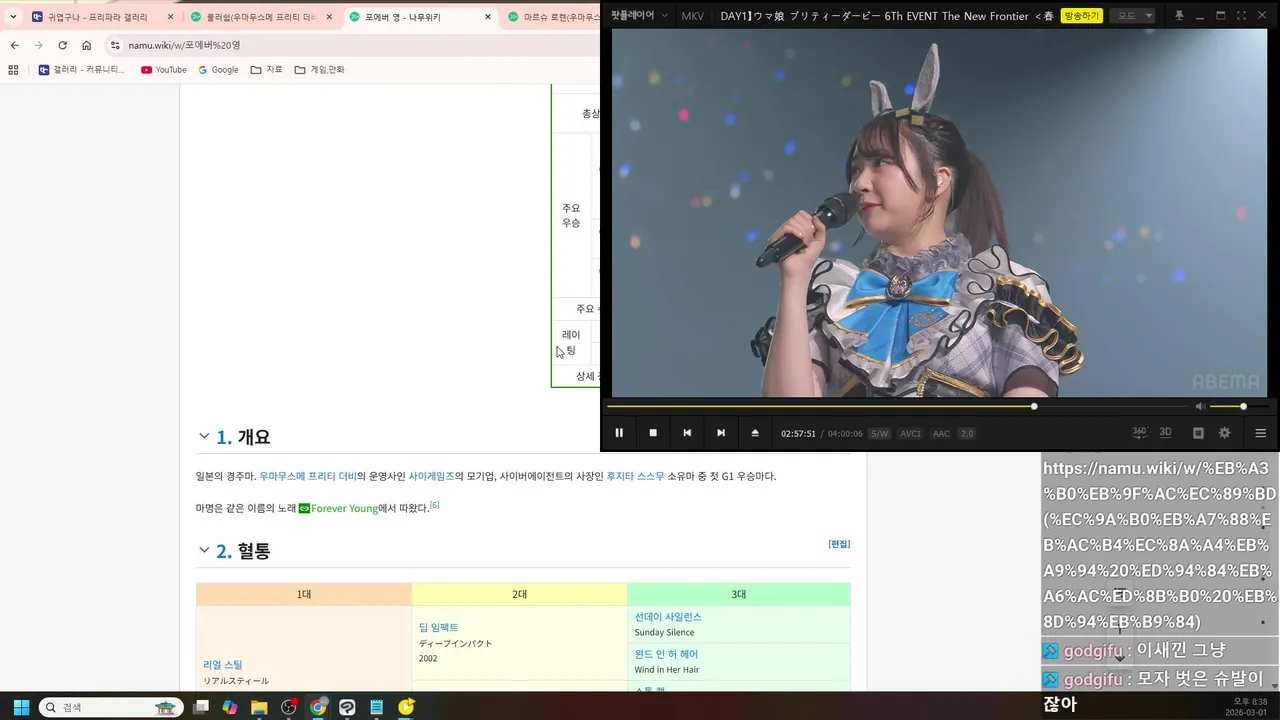Stop video playback in PotPlayer

point(653,433)
